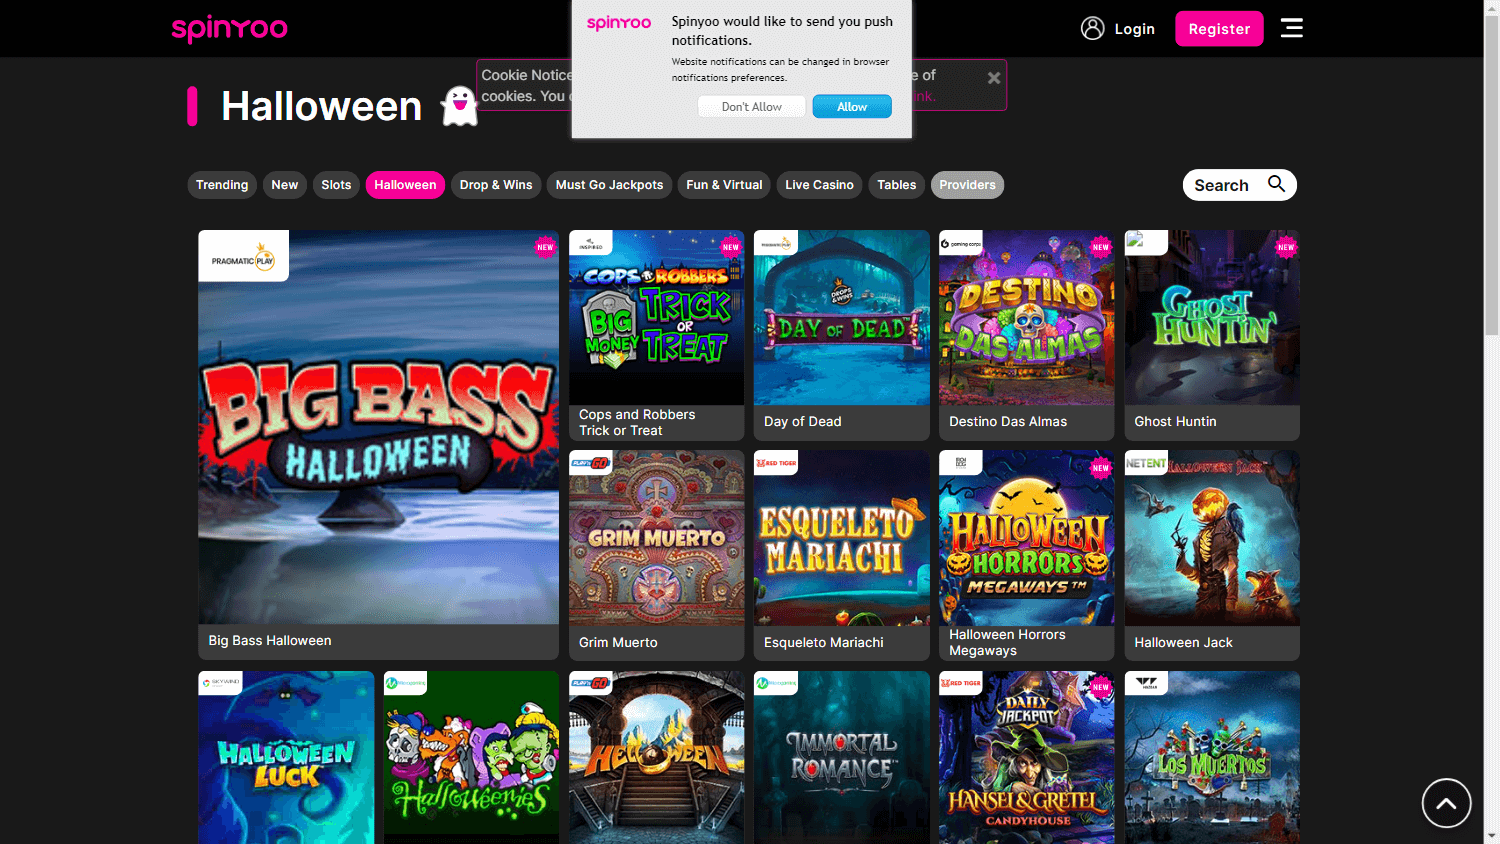This screenshot has height=844, width=1500.
Task: Launch the Esqueleto Mariachi game tile
Action: 841,540
